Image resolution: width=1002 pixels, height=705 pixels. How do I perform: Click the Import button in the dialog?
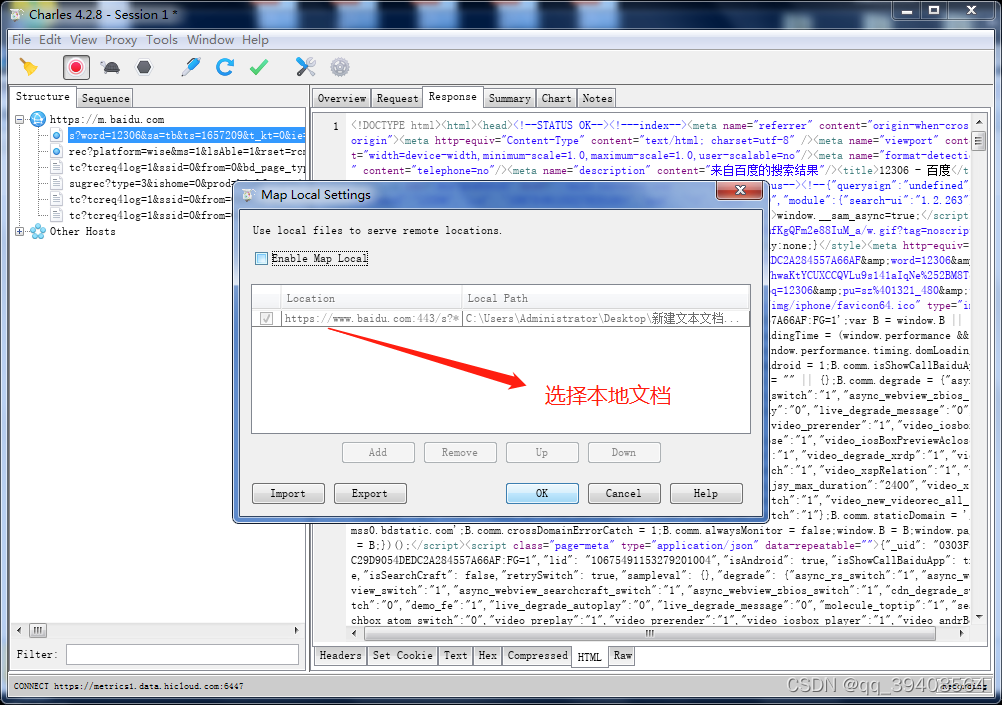[288, 493]
